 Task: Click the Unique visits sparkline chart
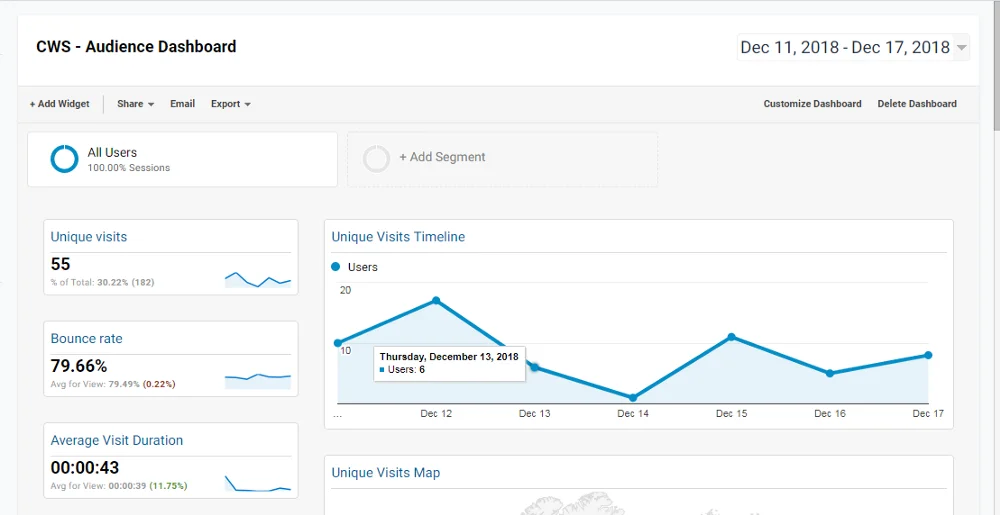[258, 279]
